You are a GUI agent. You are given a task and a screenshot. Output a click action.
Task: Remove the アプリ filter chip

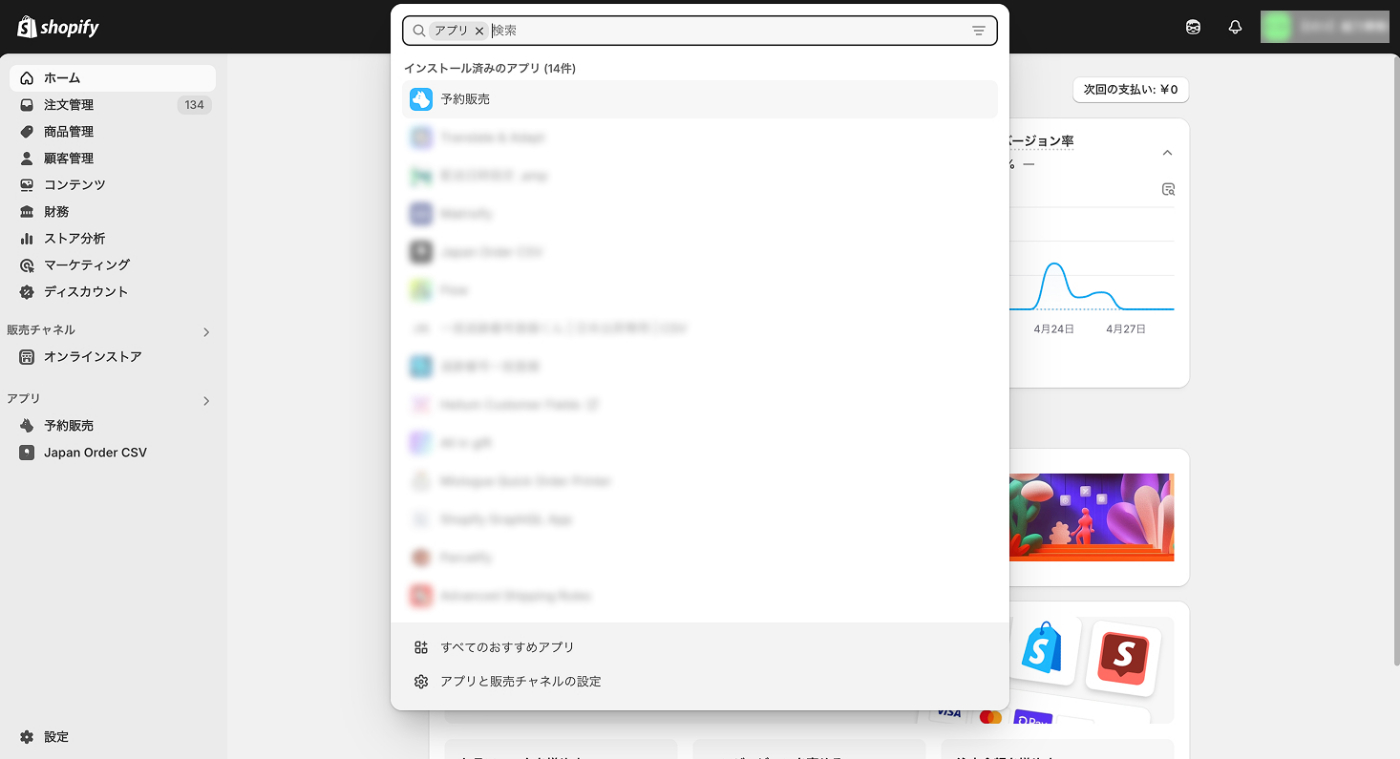[x=479, y=31]
